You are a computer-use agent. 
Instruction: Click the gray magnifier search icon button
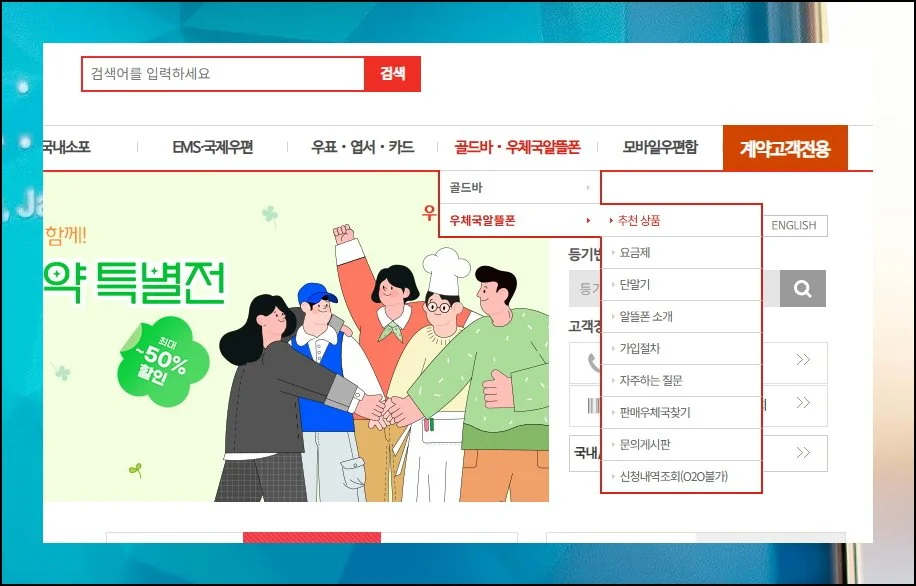point(803,288)
